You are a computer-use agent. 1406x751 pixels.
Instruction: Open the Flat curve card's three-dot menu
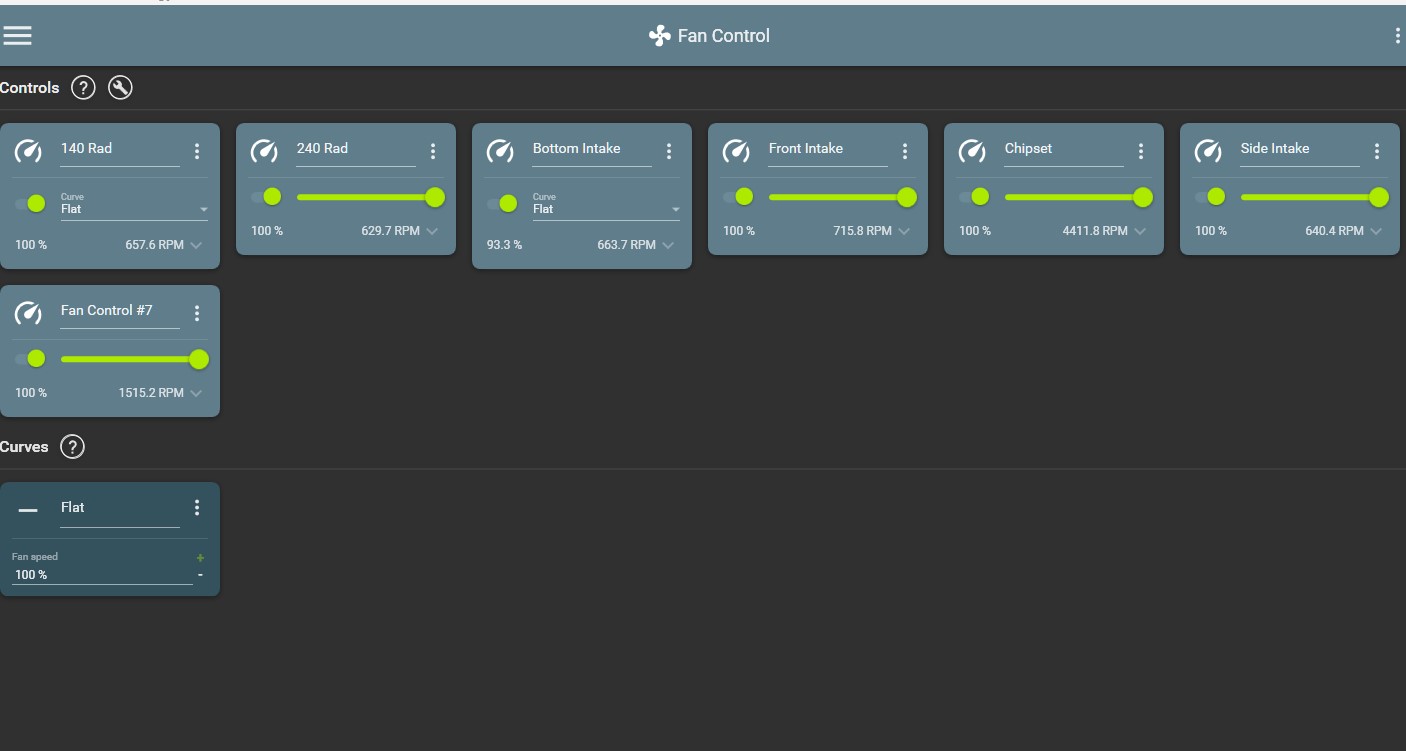[x=197, y=507]
